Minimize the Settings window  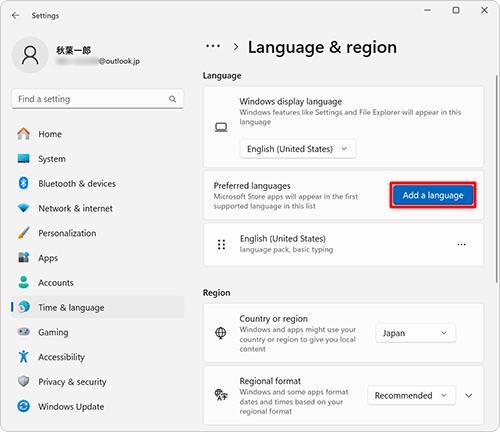tap(427, 10)
